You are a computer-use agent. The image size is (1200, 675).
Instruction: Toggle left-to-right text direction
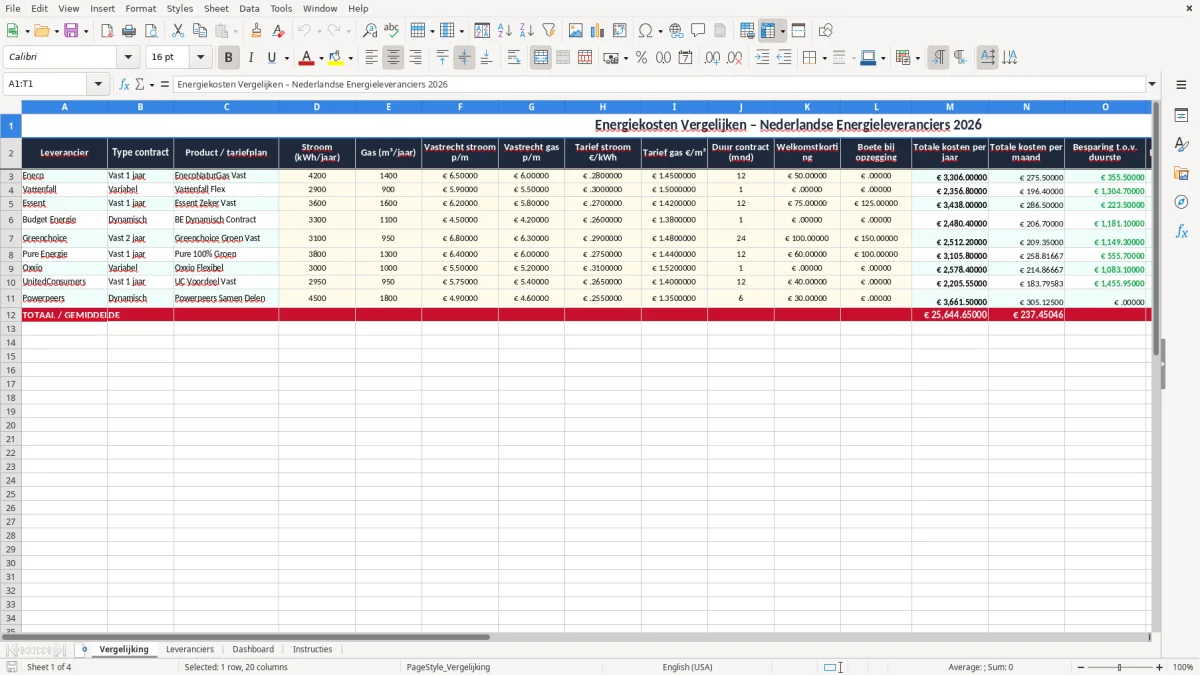pos(938,58)
